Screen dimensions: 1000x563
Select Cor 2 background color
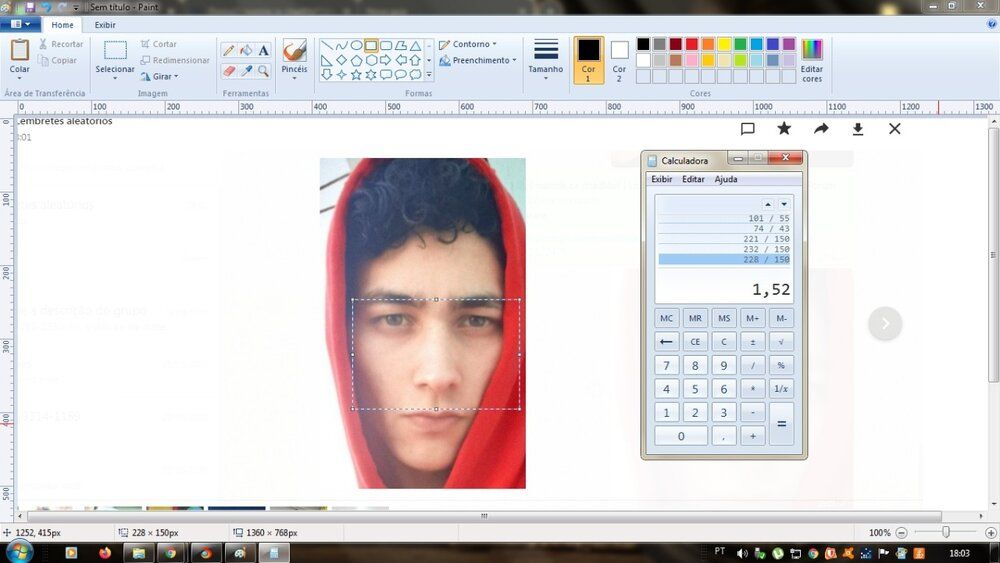click(x=619, y=60)
